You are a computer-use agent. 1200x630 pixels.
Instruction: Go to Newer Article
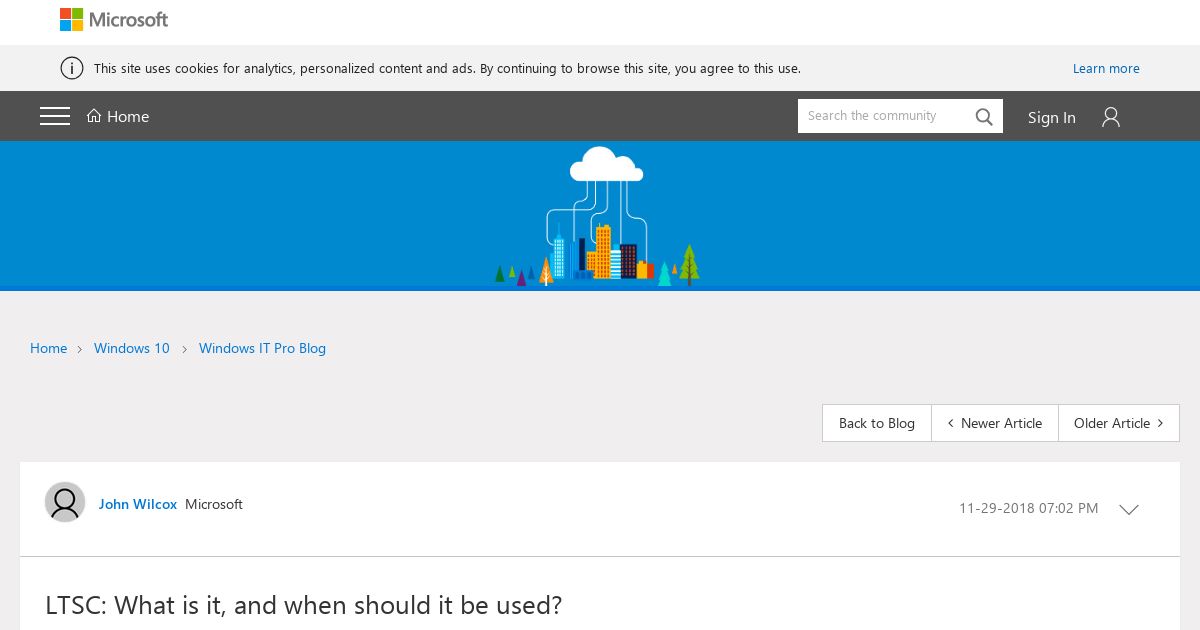[995, 423]
